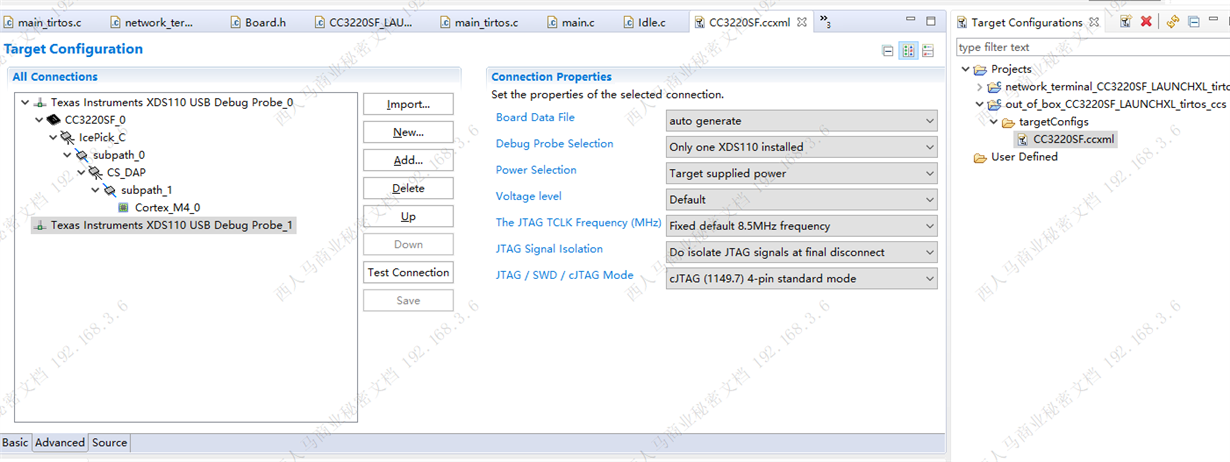Click the list-view layout icon in editor
This screenshot has width=1230, height=462.
click(x=928, y=51)
